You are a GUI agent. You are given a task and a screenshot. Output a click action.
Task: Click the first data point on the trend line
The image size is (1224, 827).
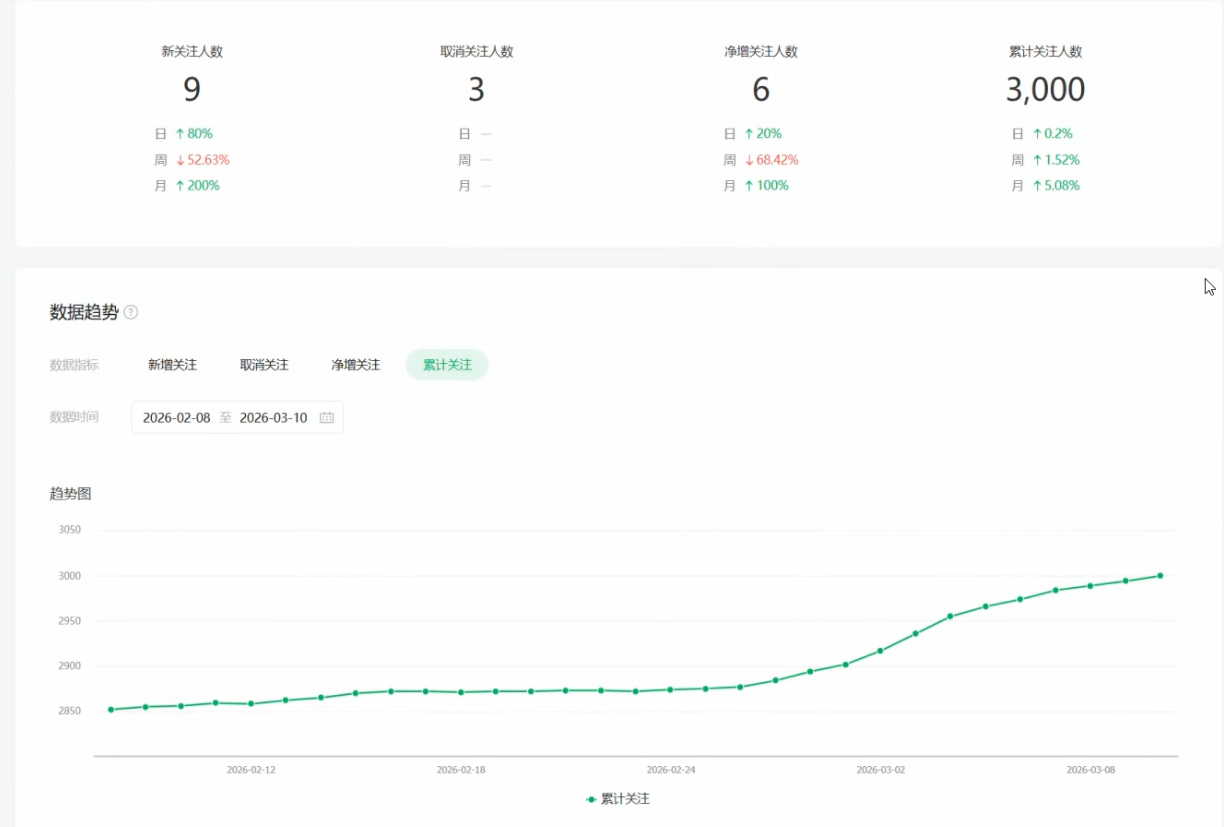pos(111,710)
